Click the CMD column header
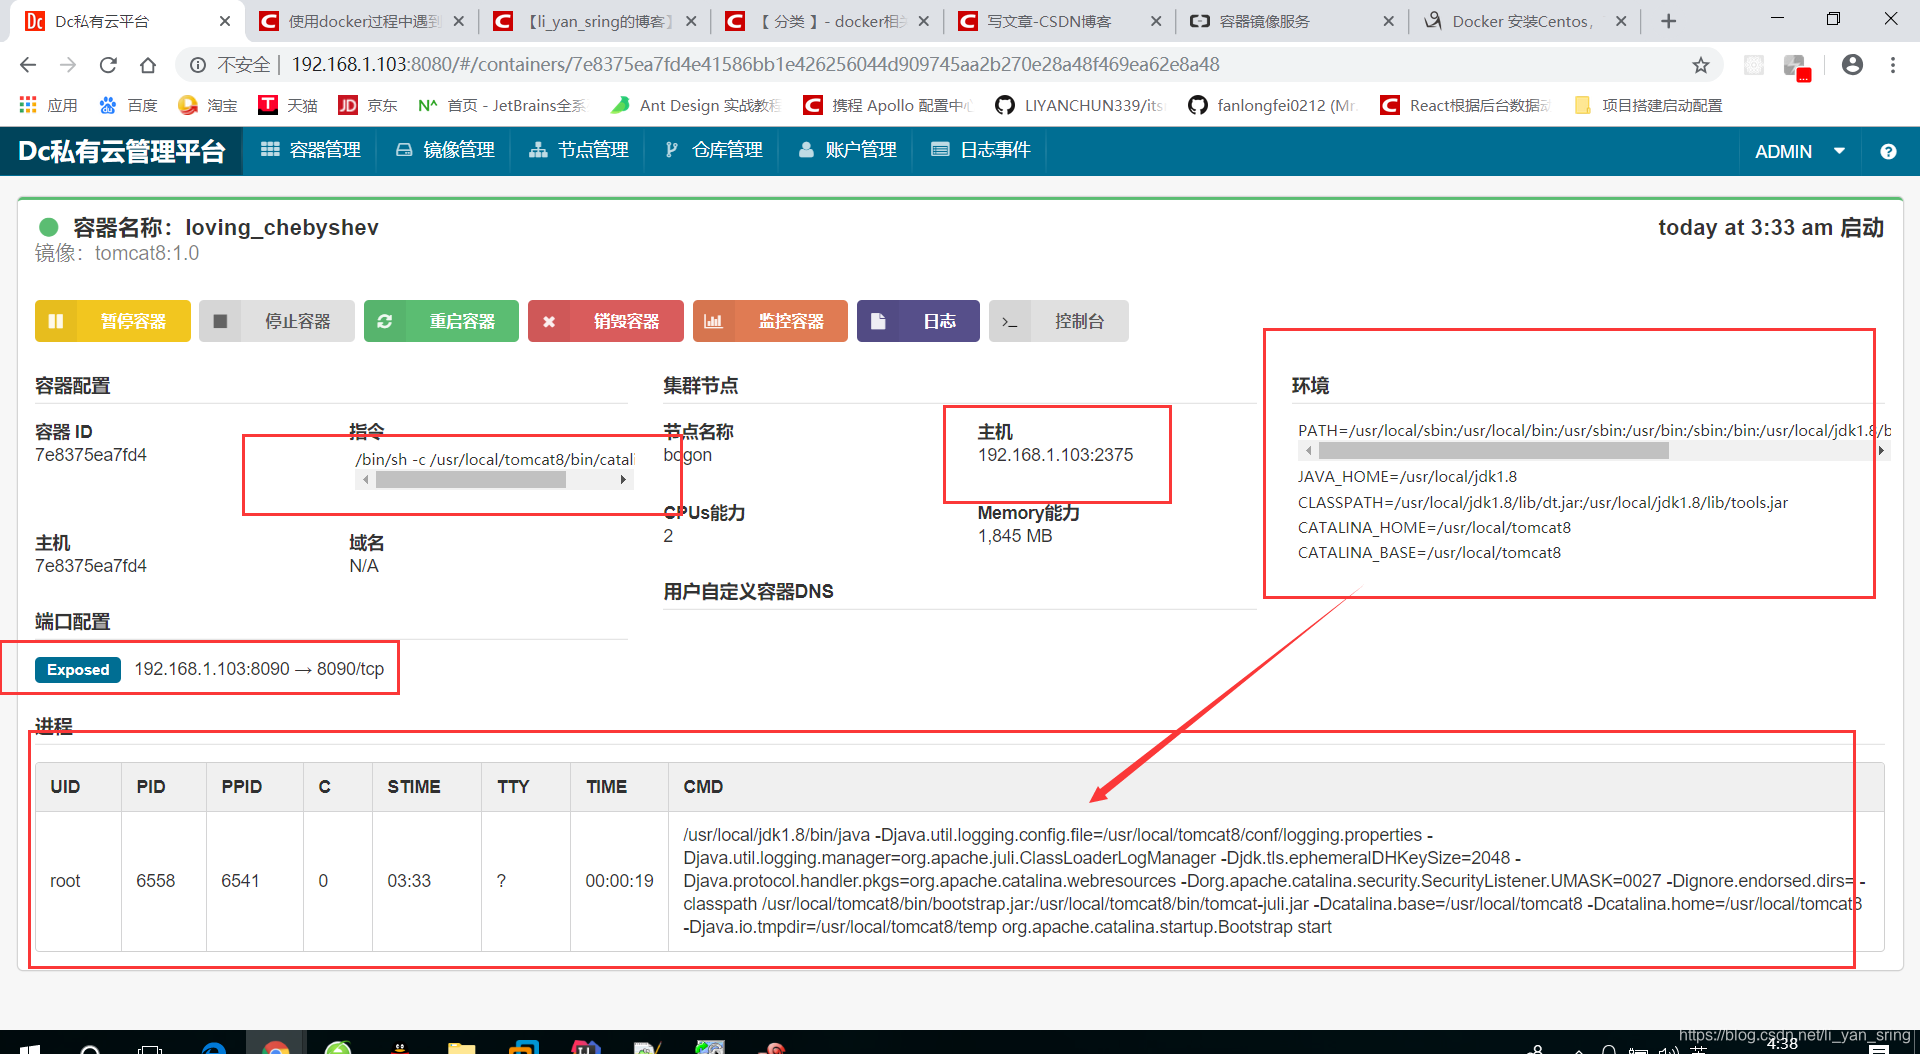The width and height of the screenshot is (1920, 1054). (703, 787)
